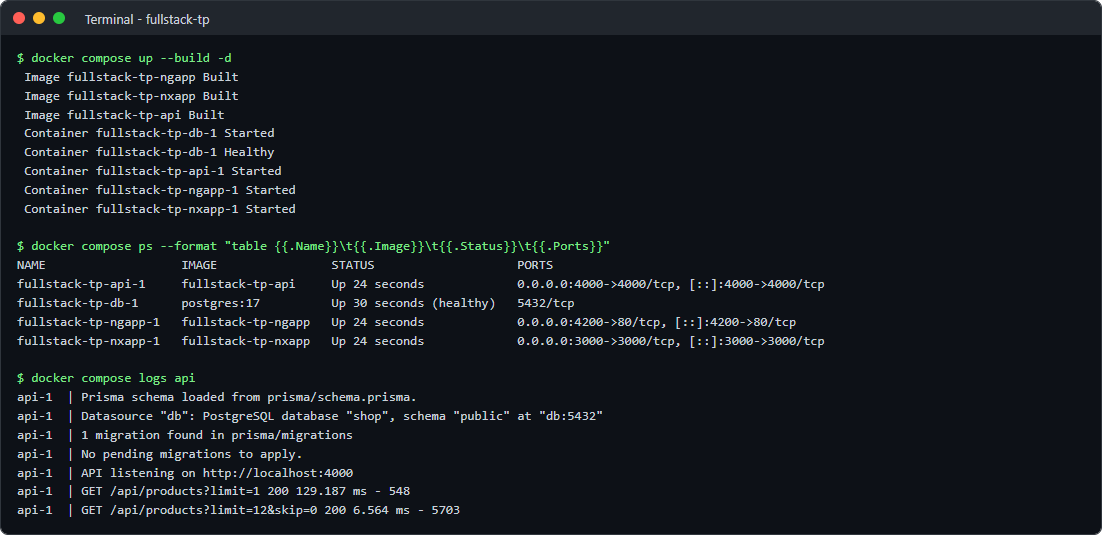This screenshot has width=1102, height=535.
Task: Click 'Image fullstack-tp-api Built' line
Action: [x=124, y=115]
